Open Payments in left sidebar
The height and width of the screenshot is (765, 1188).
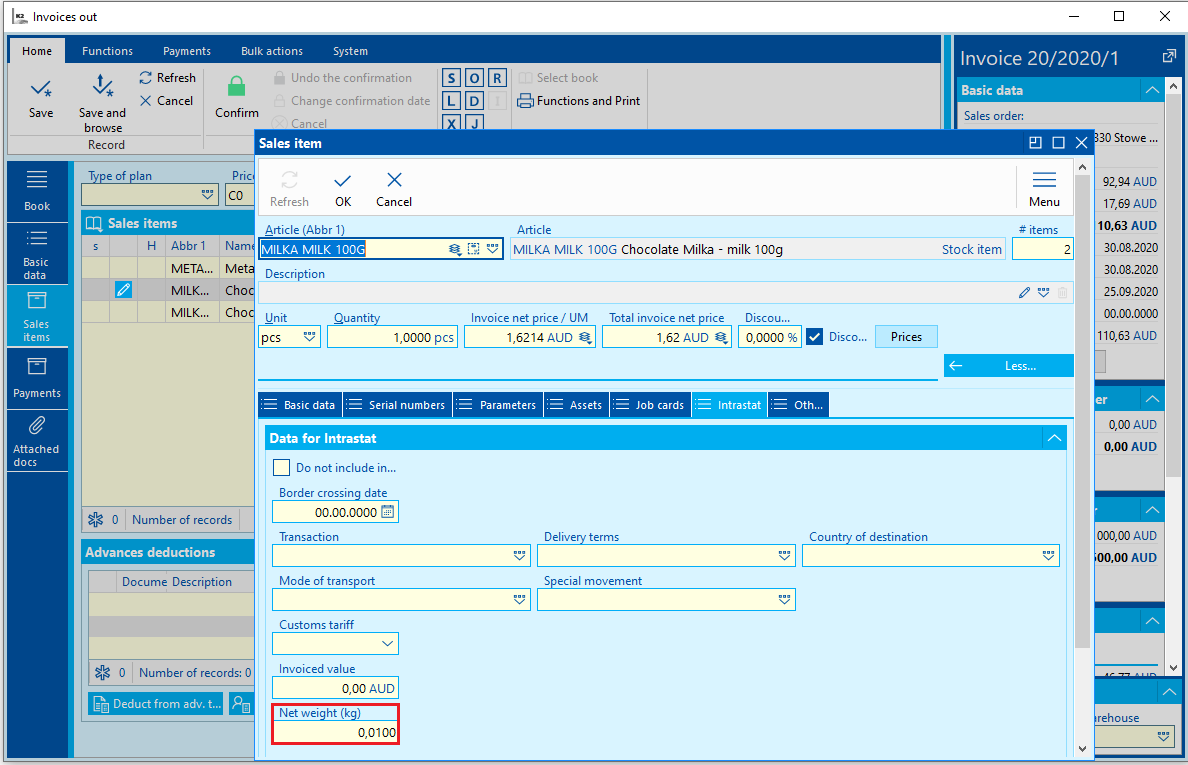tap(37, 378)
